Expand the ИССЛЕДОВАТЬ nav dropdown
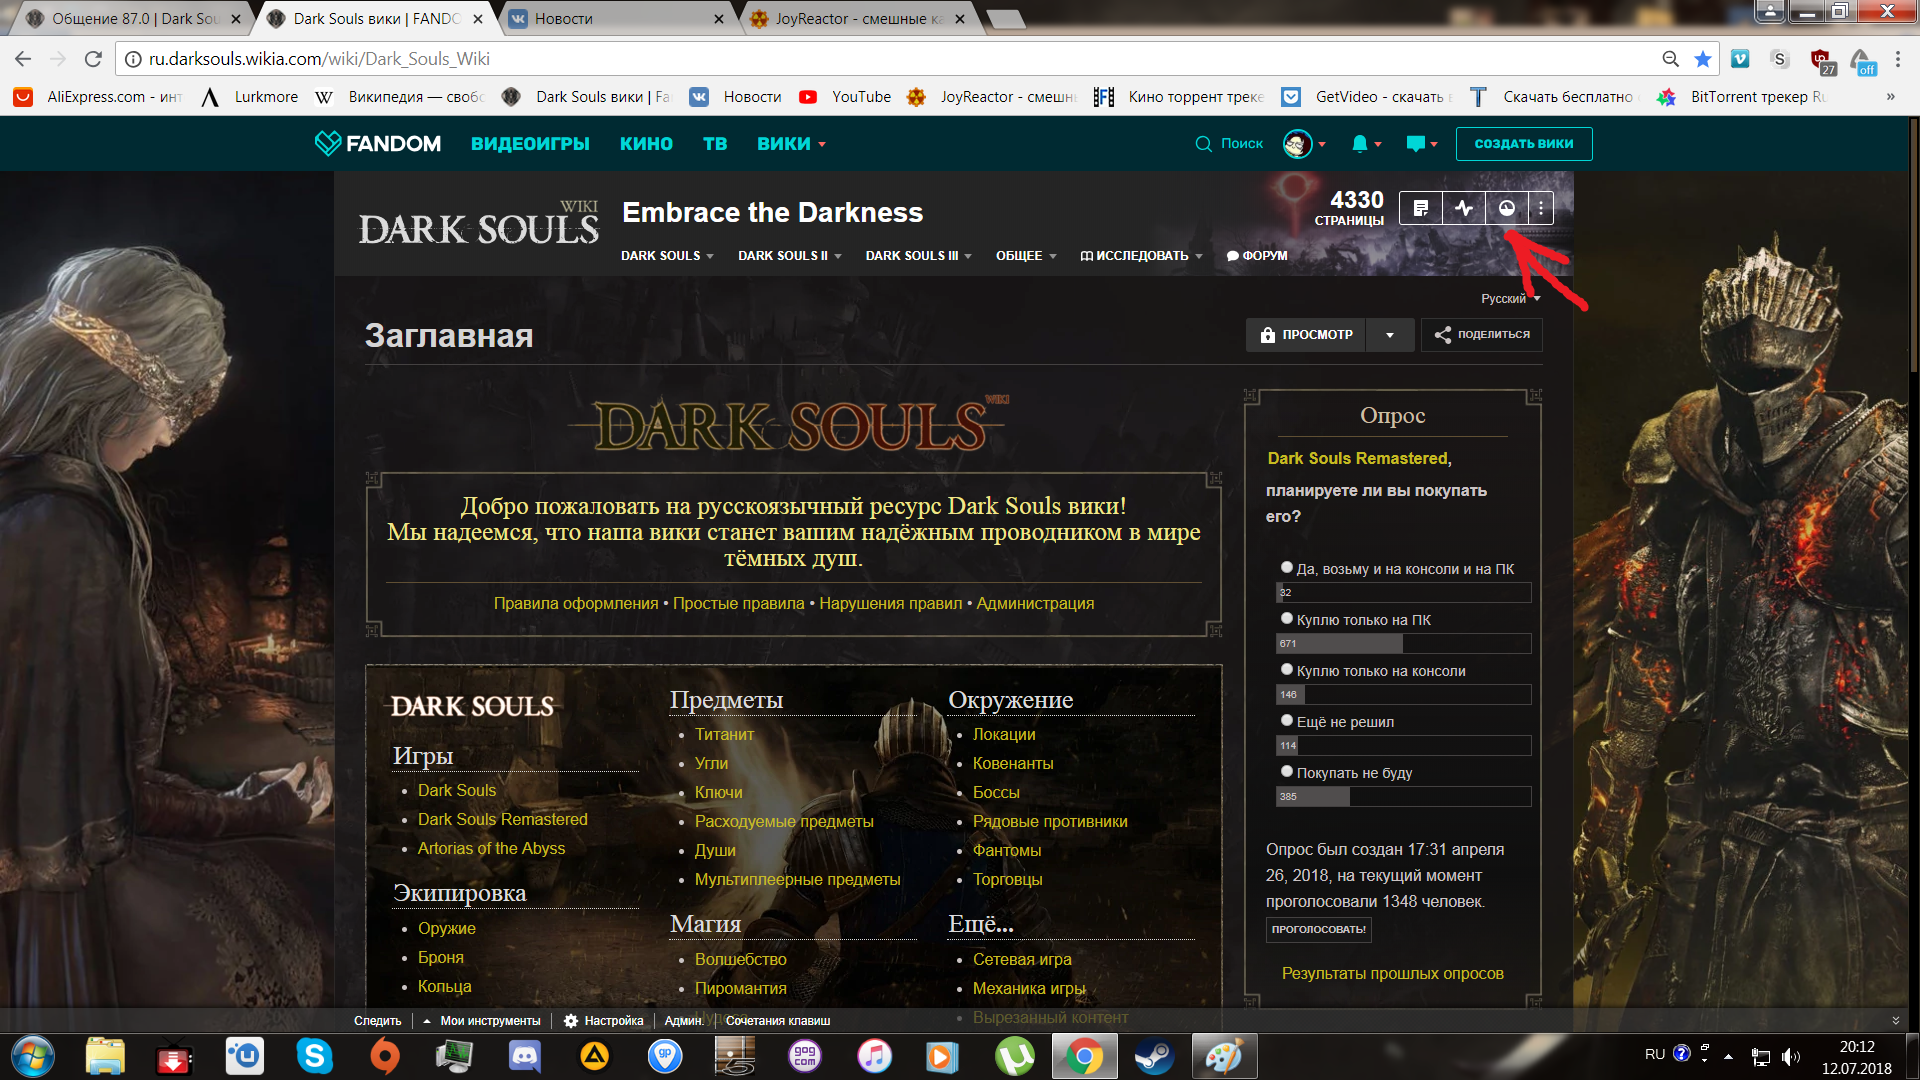The width and height of the screenshot is (1920, 1080). coord(1141,256)
